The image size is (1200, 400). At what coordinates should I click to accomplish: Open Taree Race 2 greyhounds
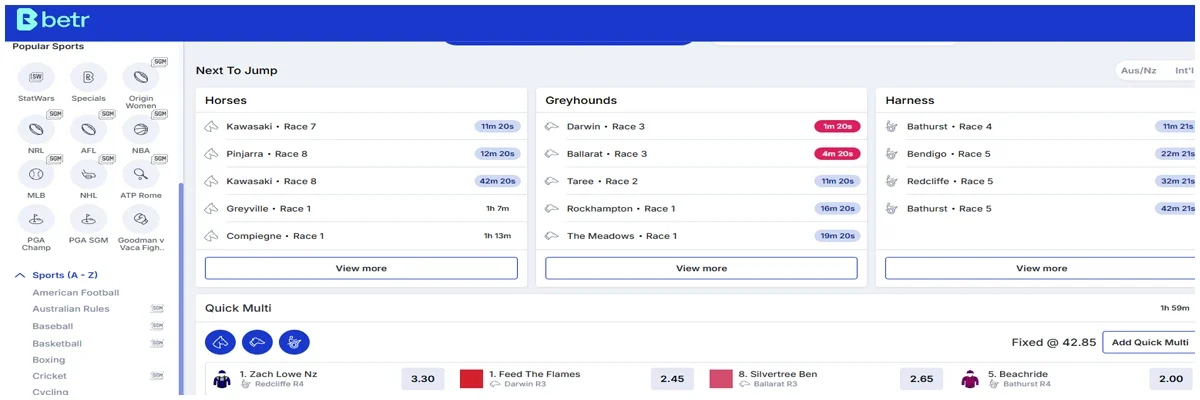coord(701,181)
